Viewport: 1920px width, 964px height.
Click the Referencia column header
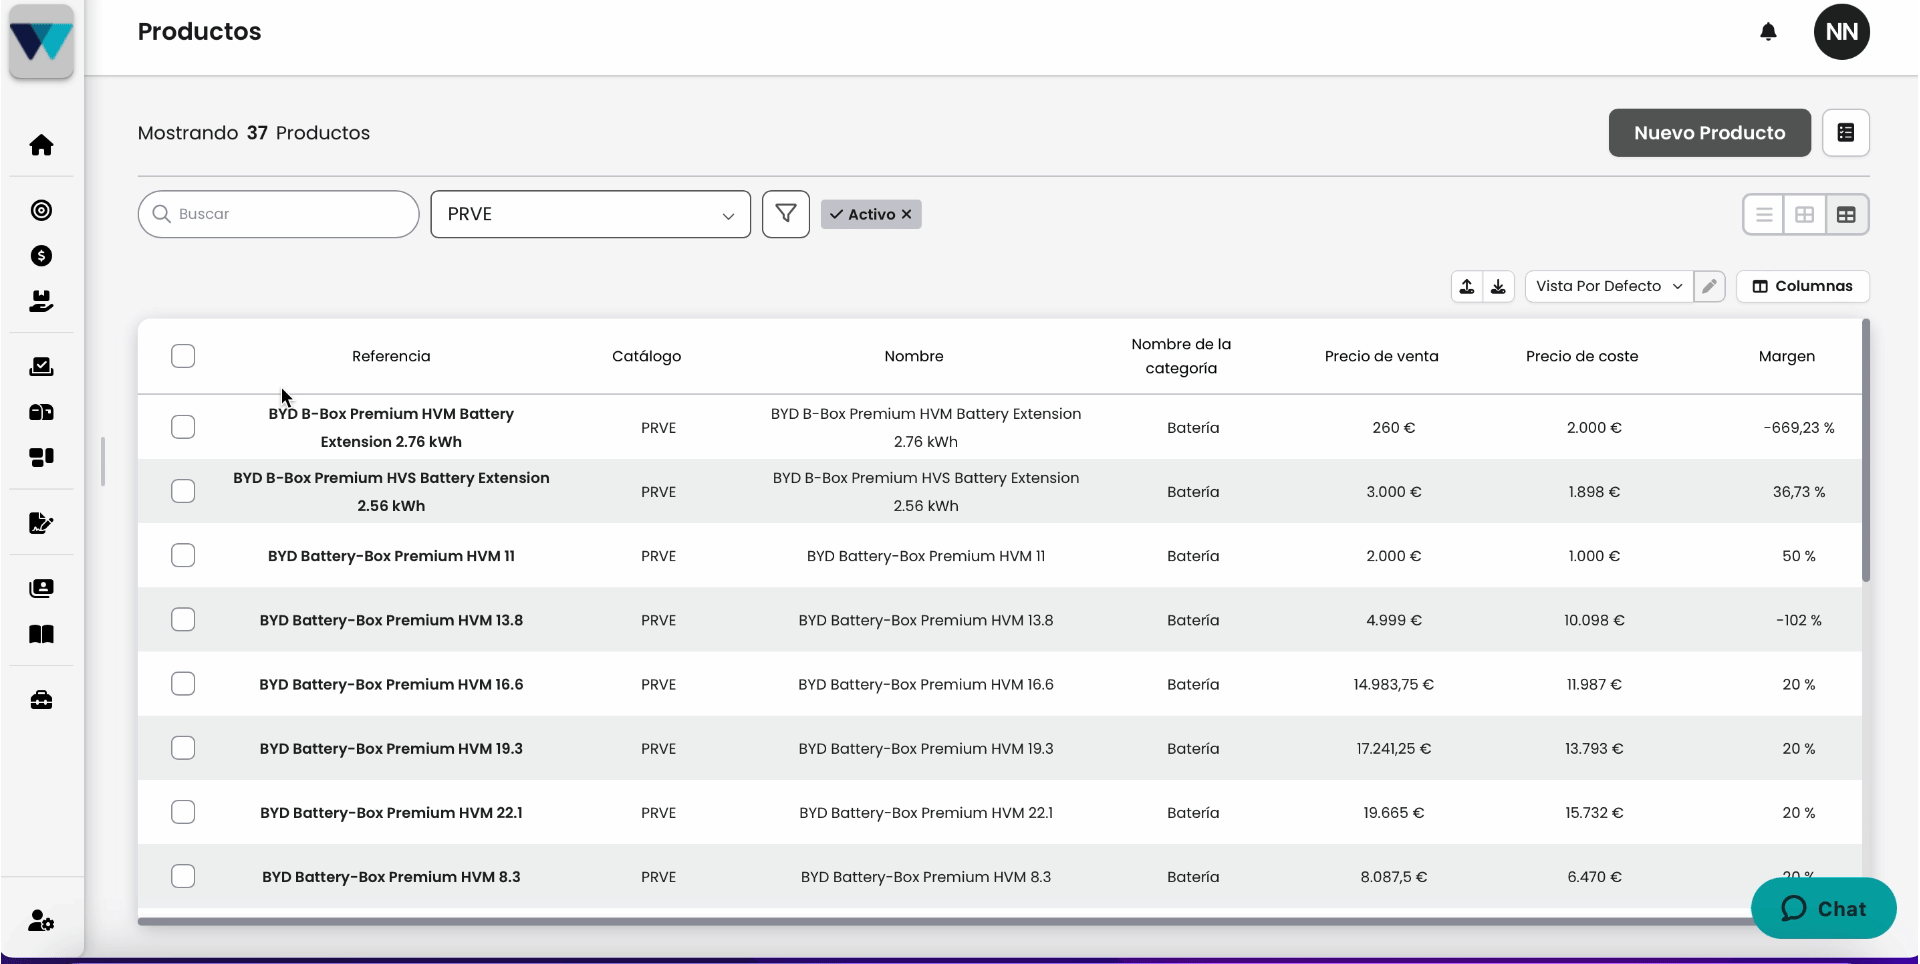click(x=391, y=356)
